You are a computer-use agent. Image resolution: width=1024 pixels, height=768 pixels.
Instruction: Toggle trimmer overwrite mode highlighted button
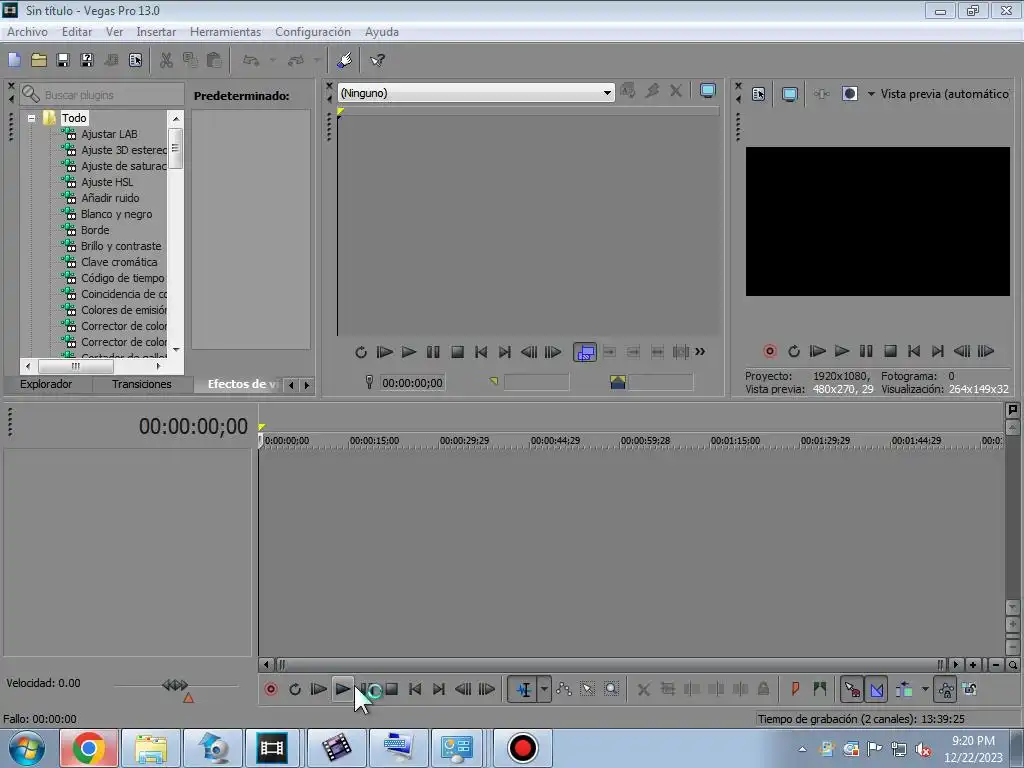584,352
